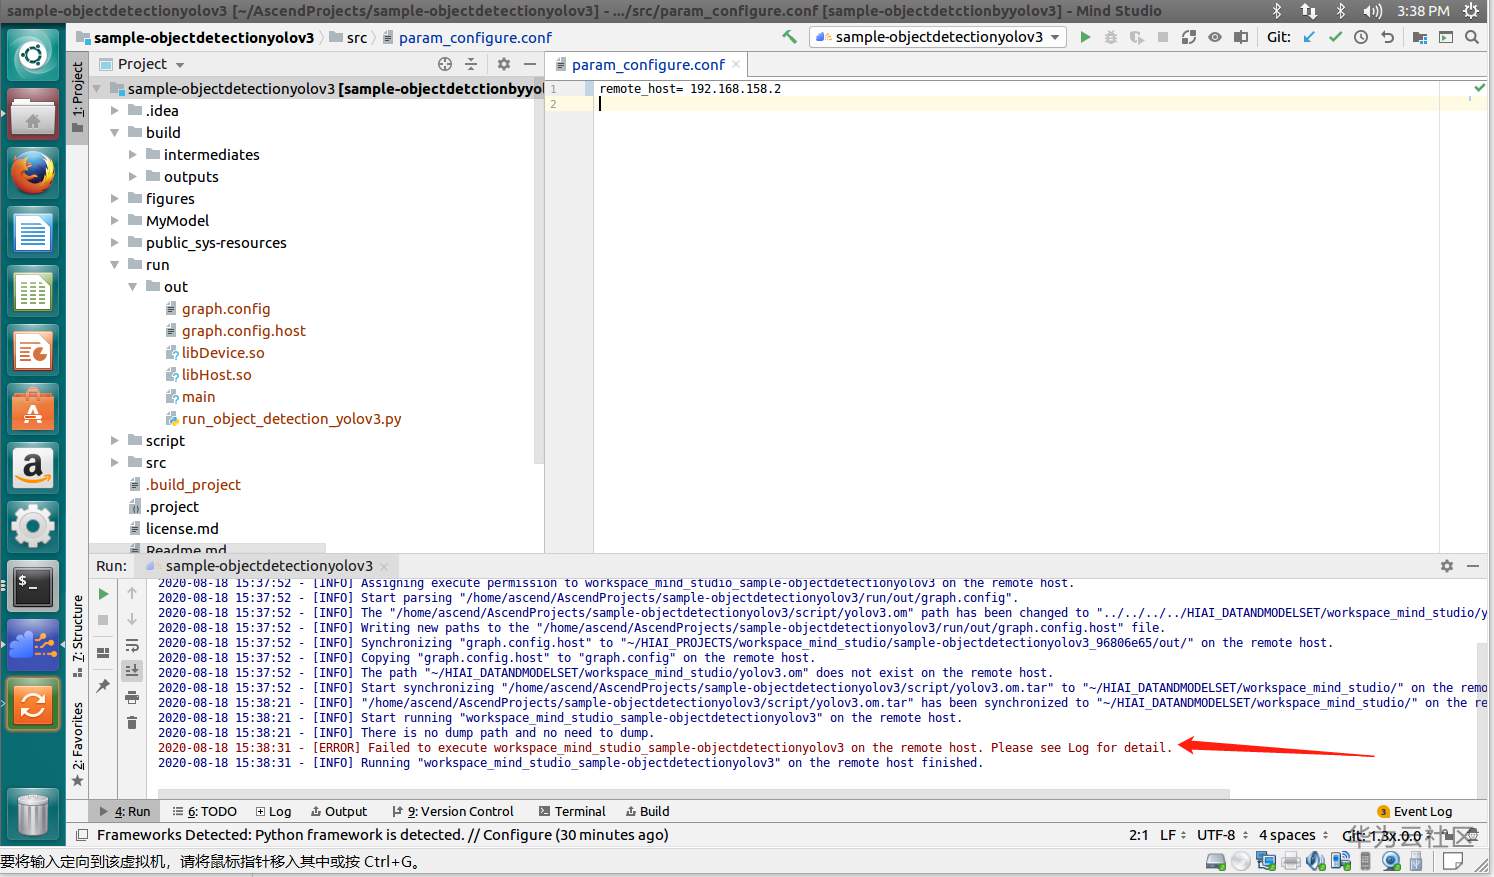Viewport: 1494px width, 877px height.
Task: Open the 9: Version Control tab
Action: (453, 812)
